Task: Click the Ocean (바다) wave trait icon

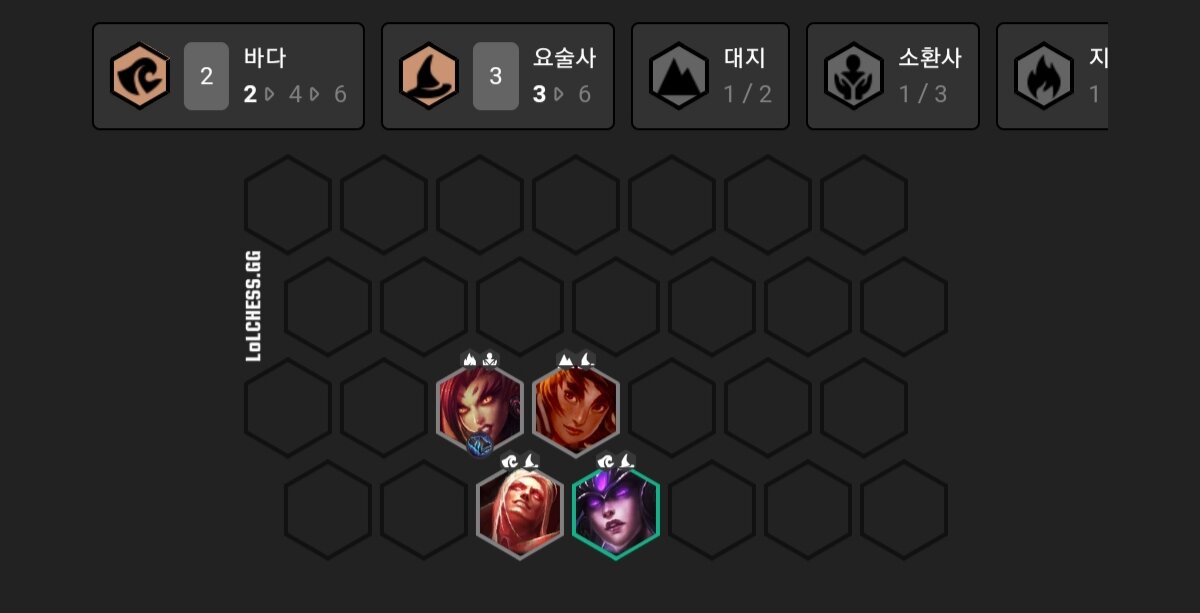Action: [x=140, y=76]
